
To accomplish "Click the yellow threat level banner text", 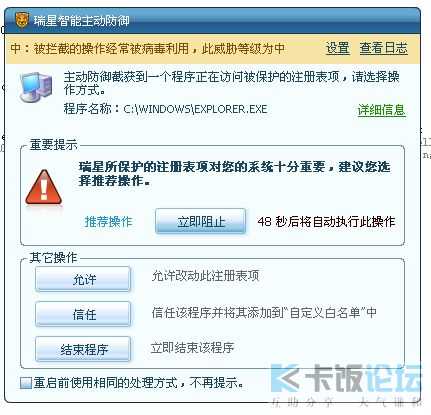I will 147,49.
